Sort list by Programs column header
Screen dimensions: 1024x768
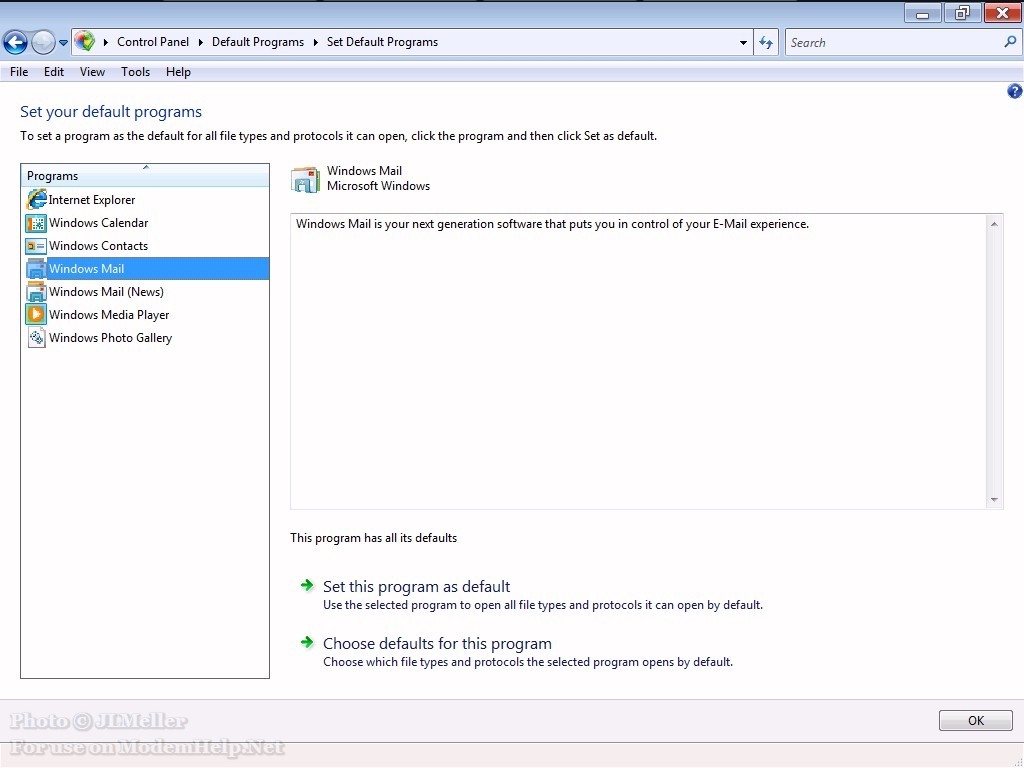pos(145,176)
